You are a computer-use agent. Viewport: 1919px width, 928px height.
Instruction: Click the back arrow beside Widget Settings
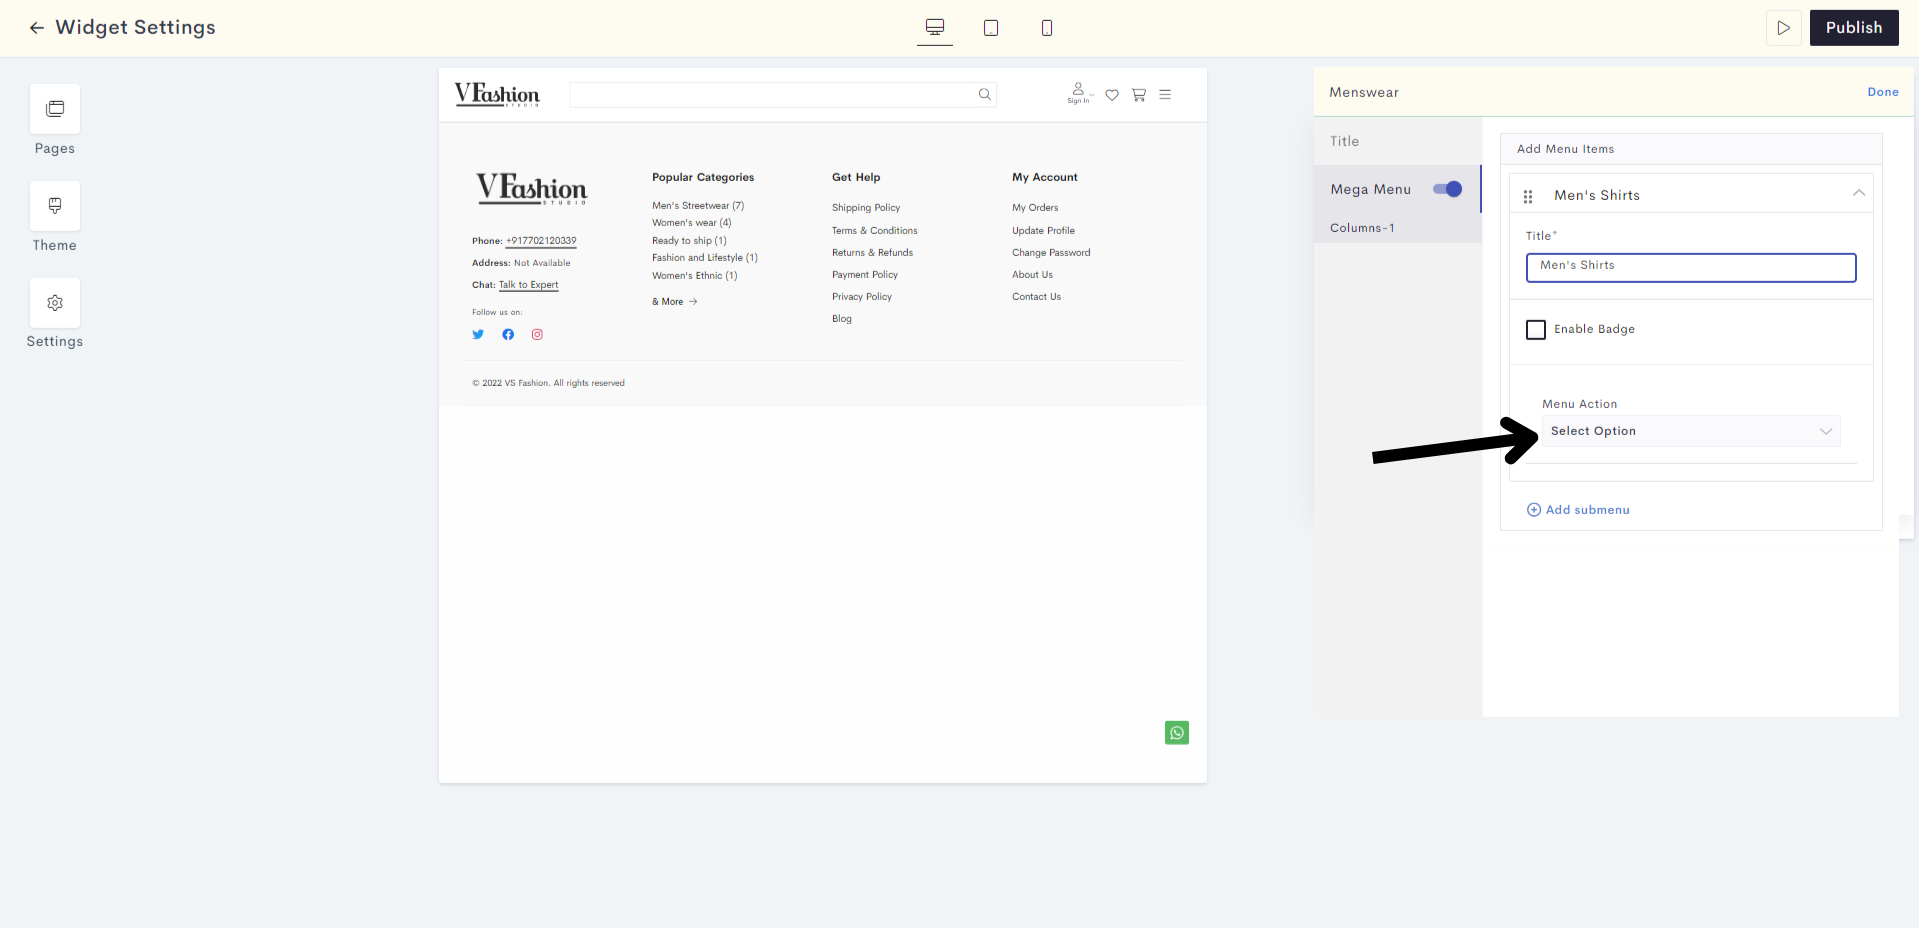point(37,28)
